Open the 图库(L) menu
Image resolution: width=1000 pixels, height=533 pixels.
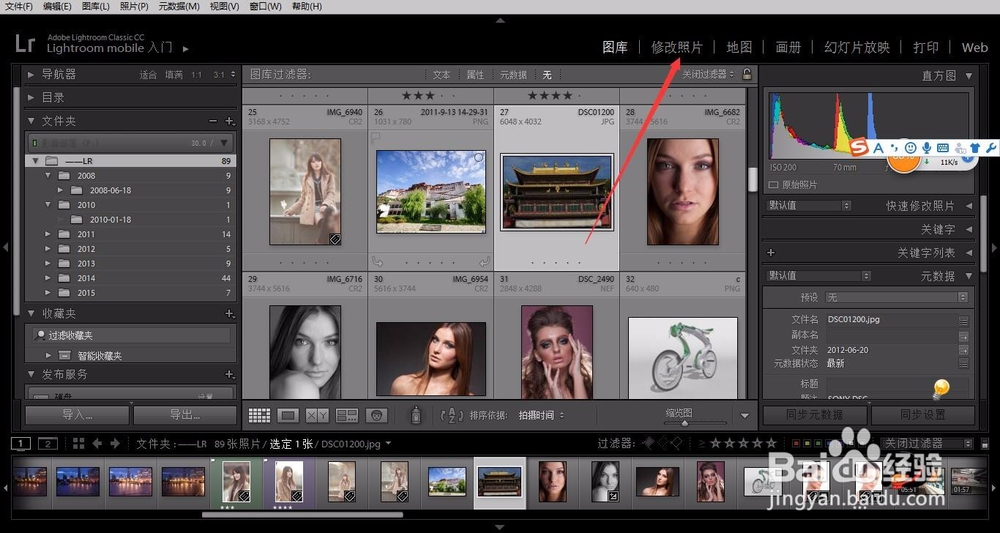96,6
